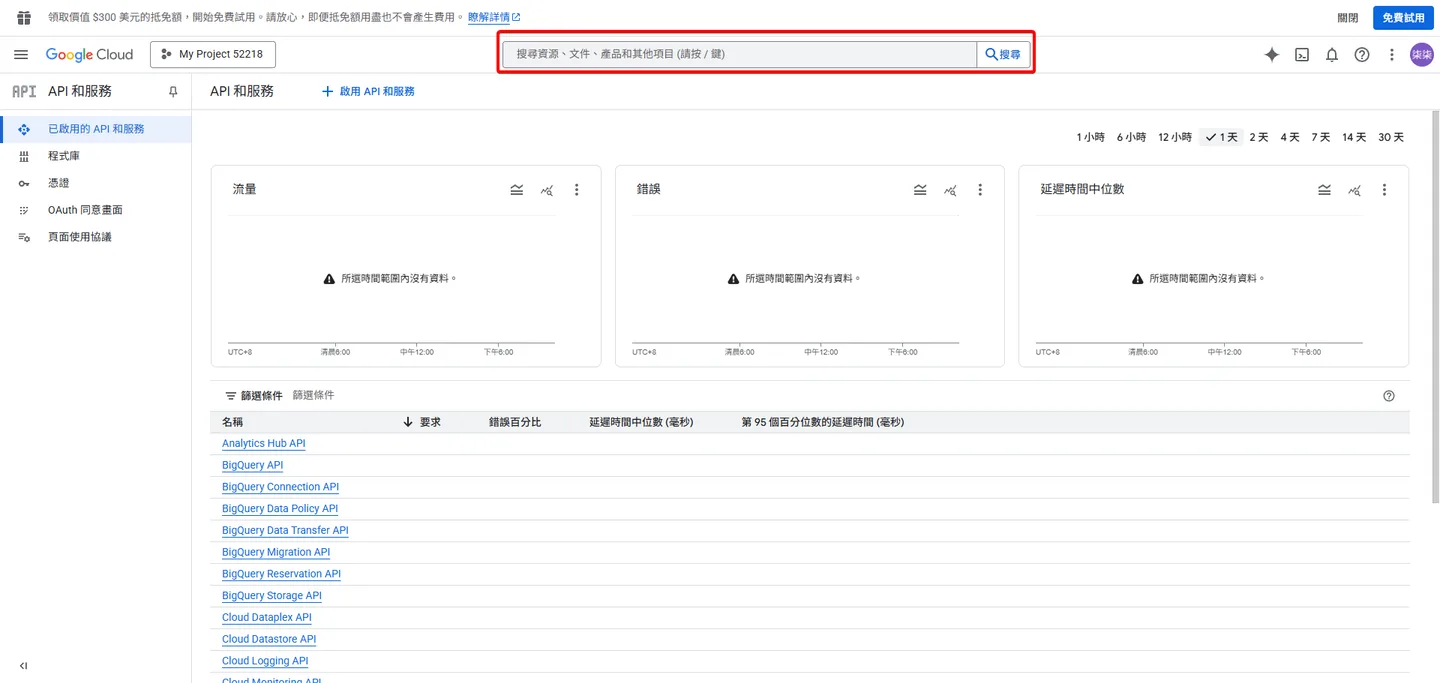Open the notifications bell

tap(1332, 55)
